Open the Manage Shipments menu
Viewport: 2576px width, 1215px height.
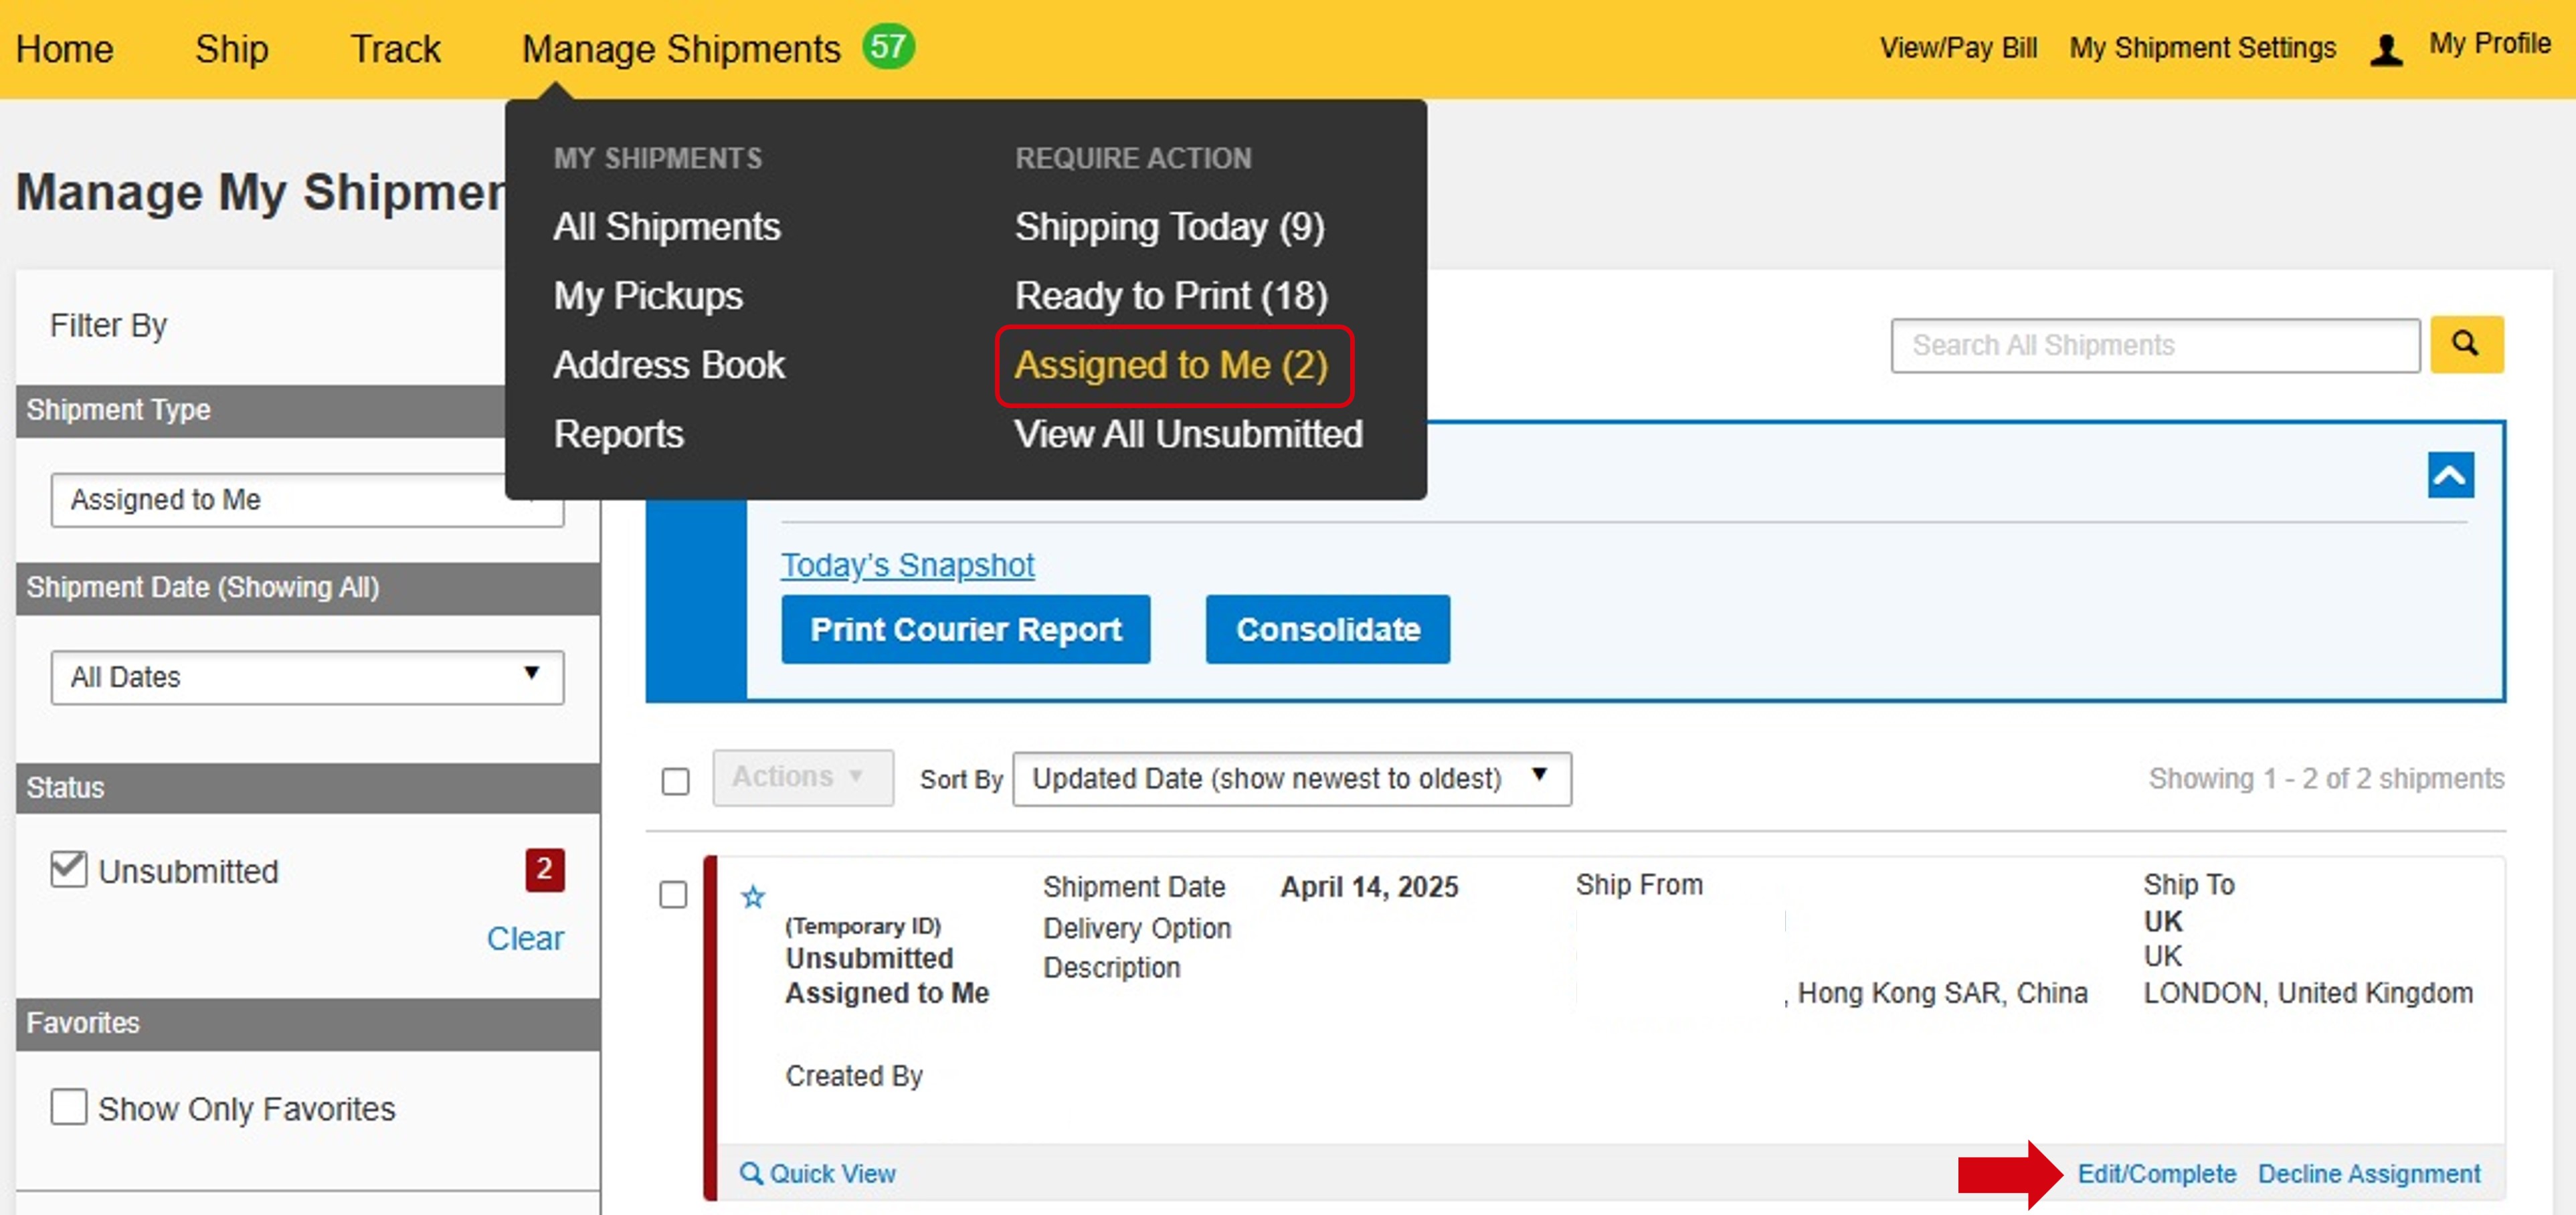[x=681, y=48]
